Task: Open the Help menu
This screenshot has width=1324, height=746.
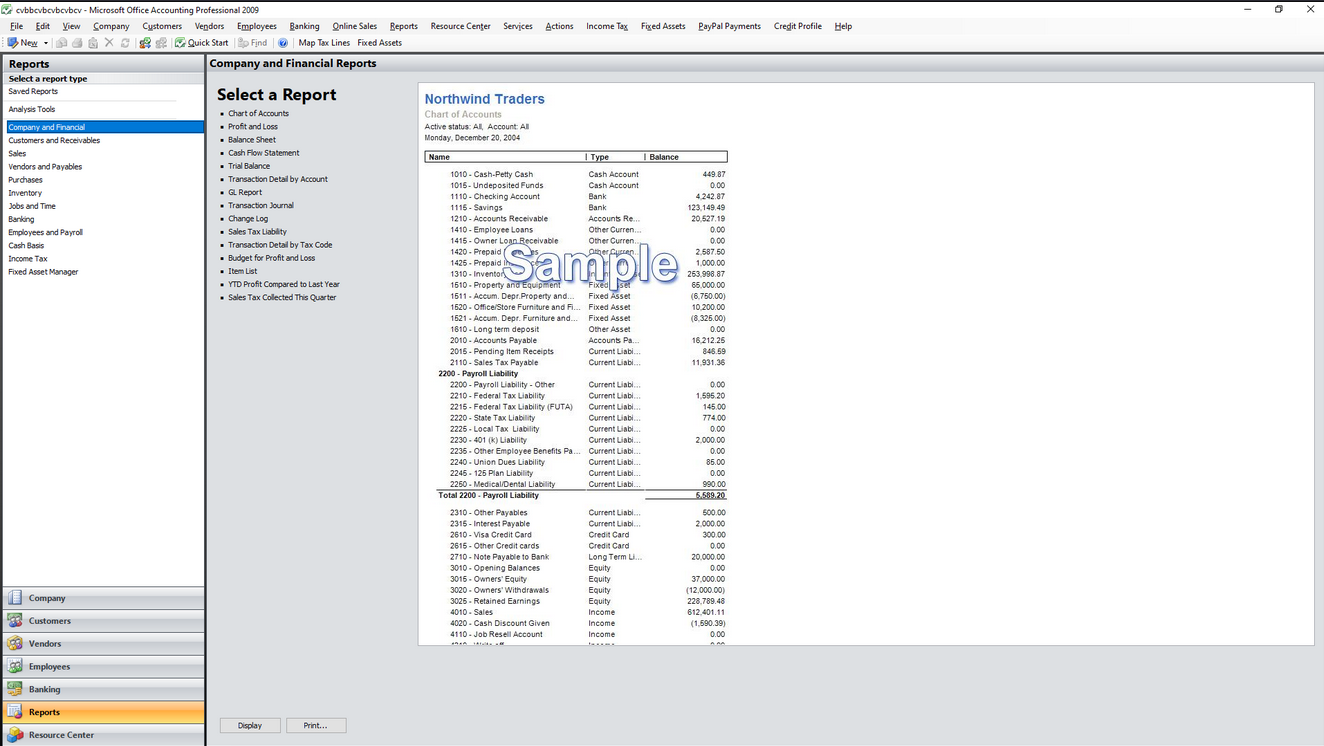Action: 843,26
